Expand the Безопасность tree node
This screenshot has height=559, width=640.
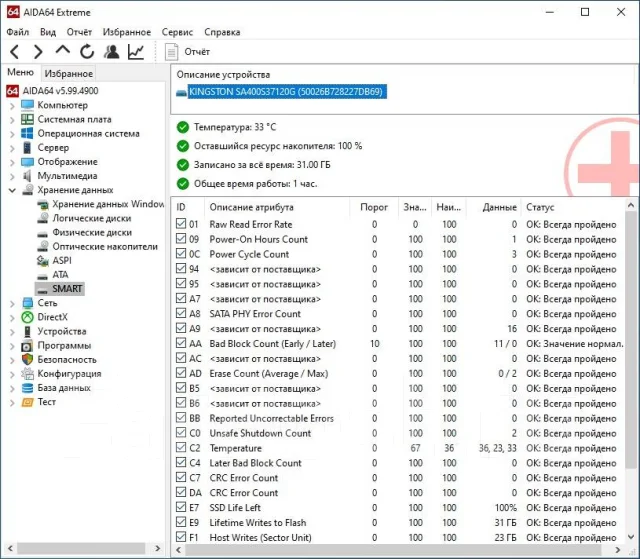[x=12, y=360]
